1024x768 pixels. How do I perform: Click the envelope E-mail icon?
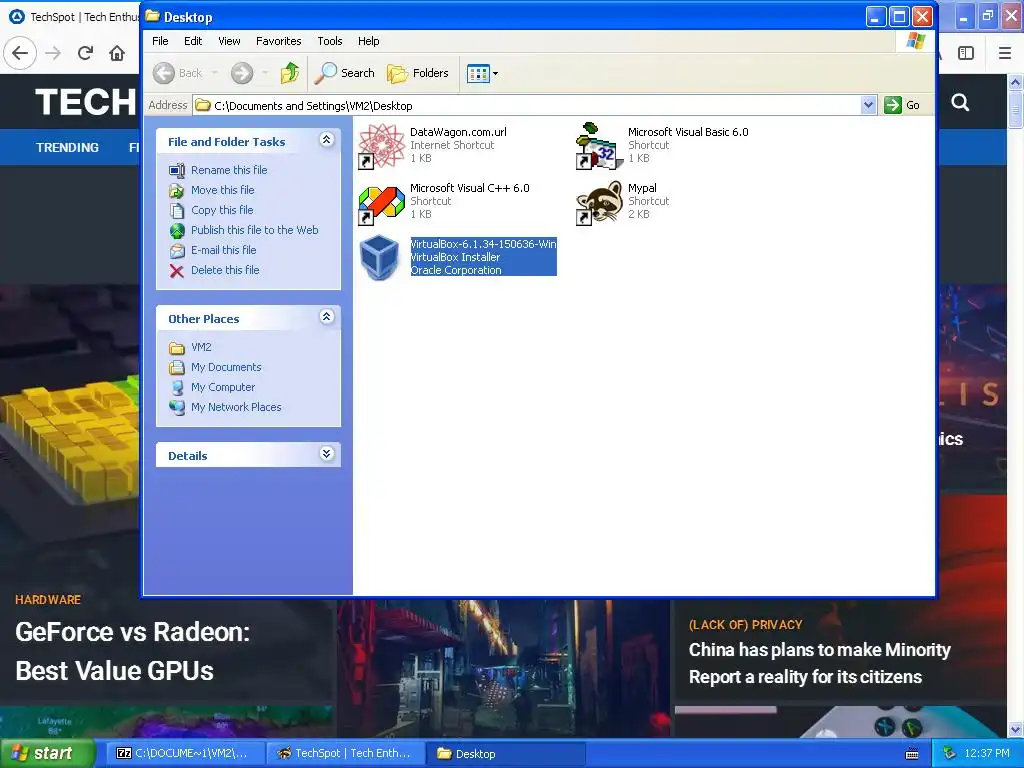(x=177, y=251)
